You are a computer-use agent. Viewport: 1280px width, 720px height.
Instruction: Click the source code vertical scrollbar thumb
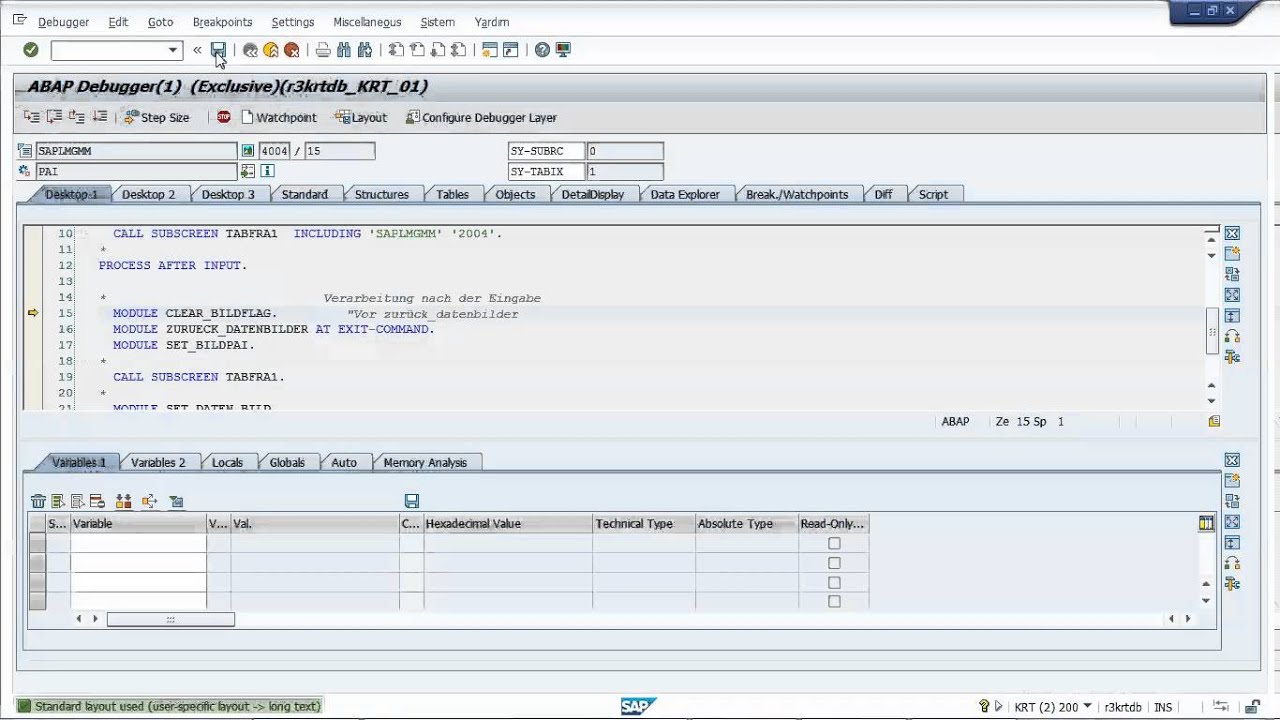(1212, 330)
